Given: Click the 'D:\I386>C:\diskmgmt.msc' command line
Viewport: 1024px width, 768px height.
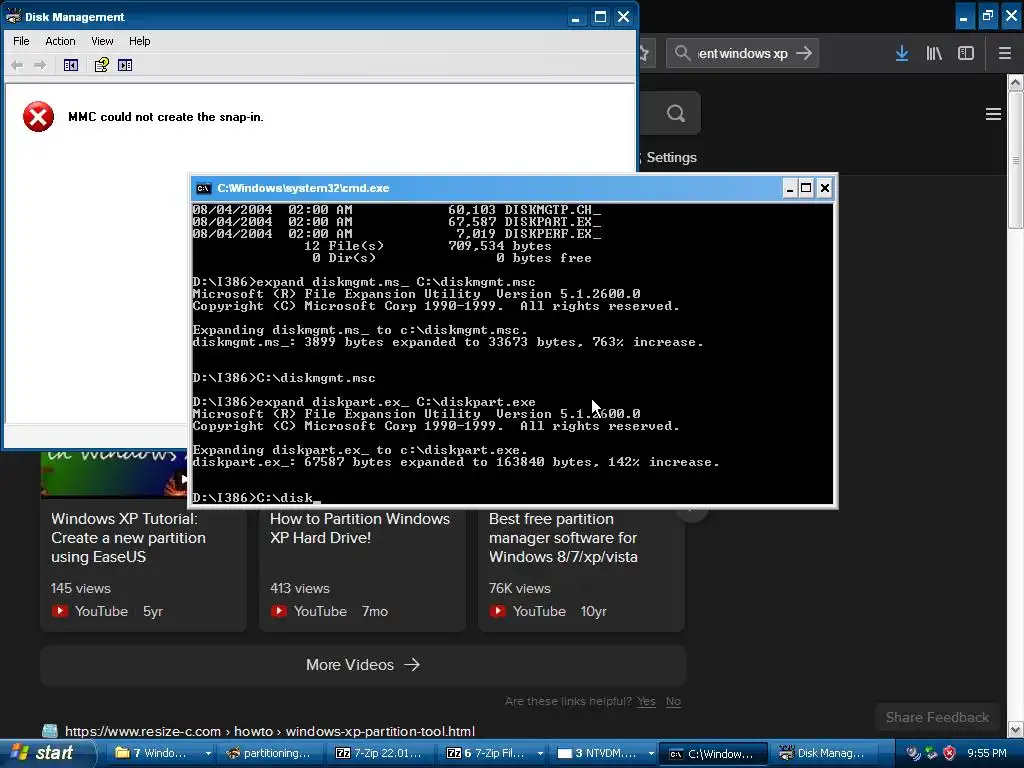Looking at the screenshot, I should tap(284, 378).
